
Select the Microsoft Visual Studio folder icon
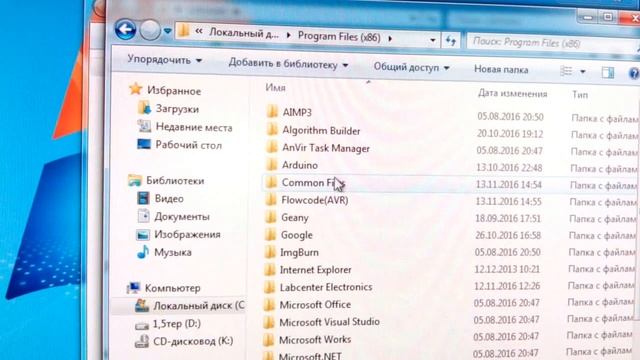[269, 322]
